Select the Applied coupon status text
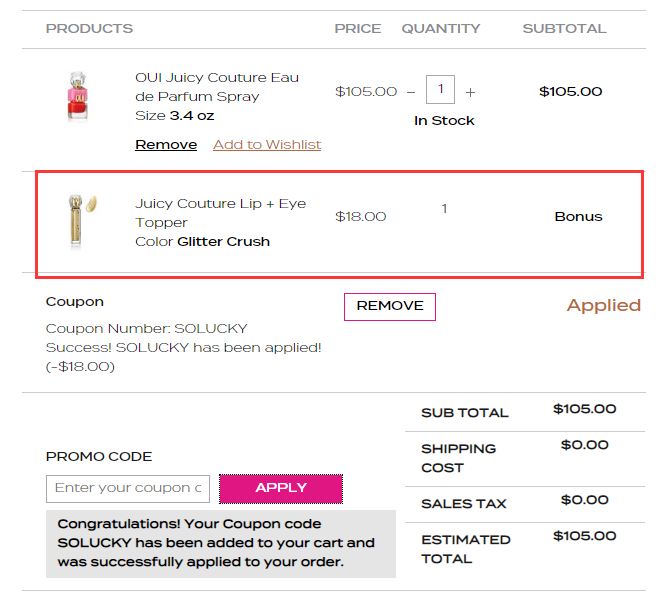 604,305
